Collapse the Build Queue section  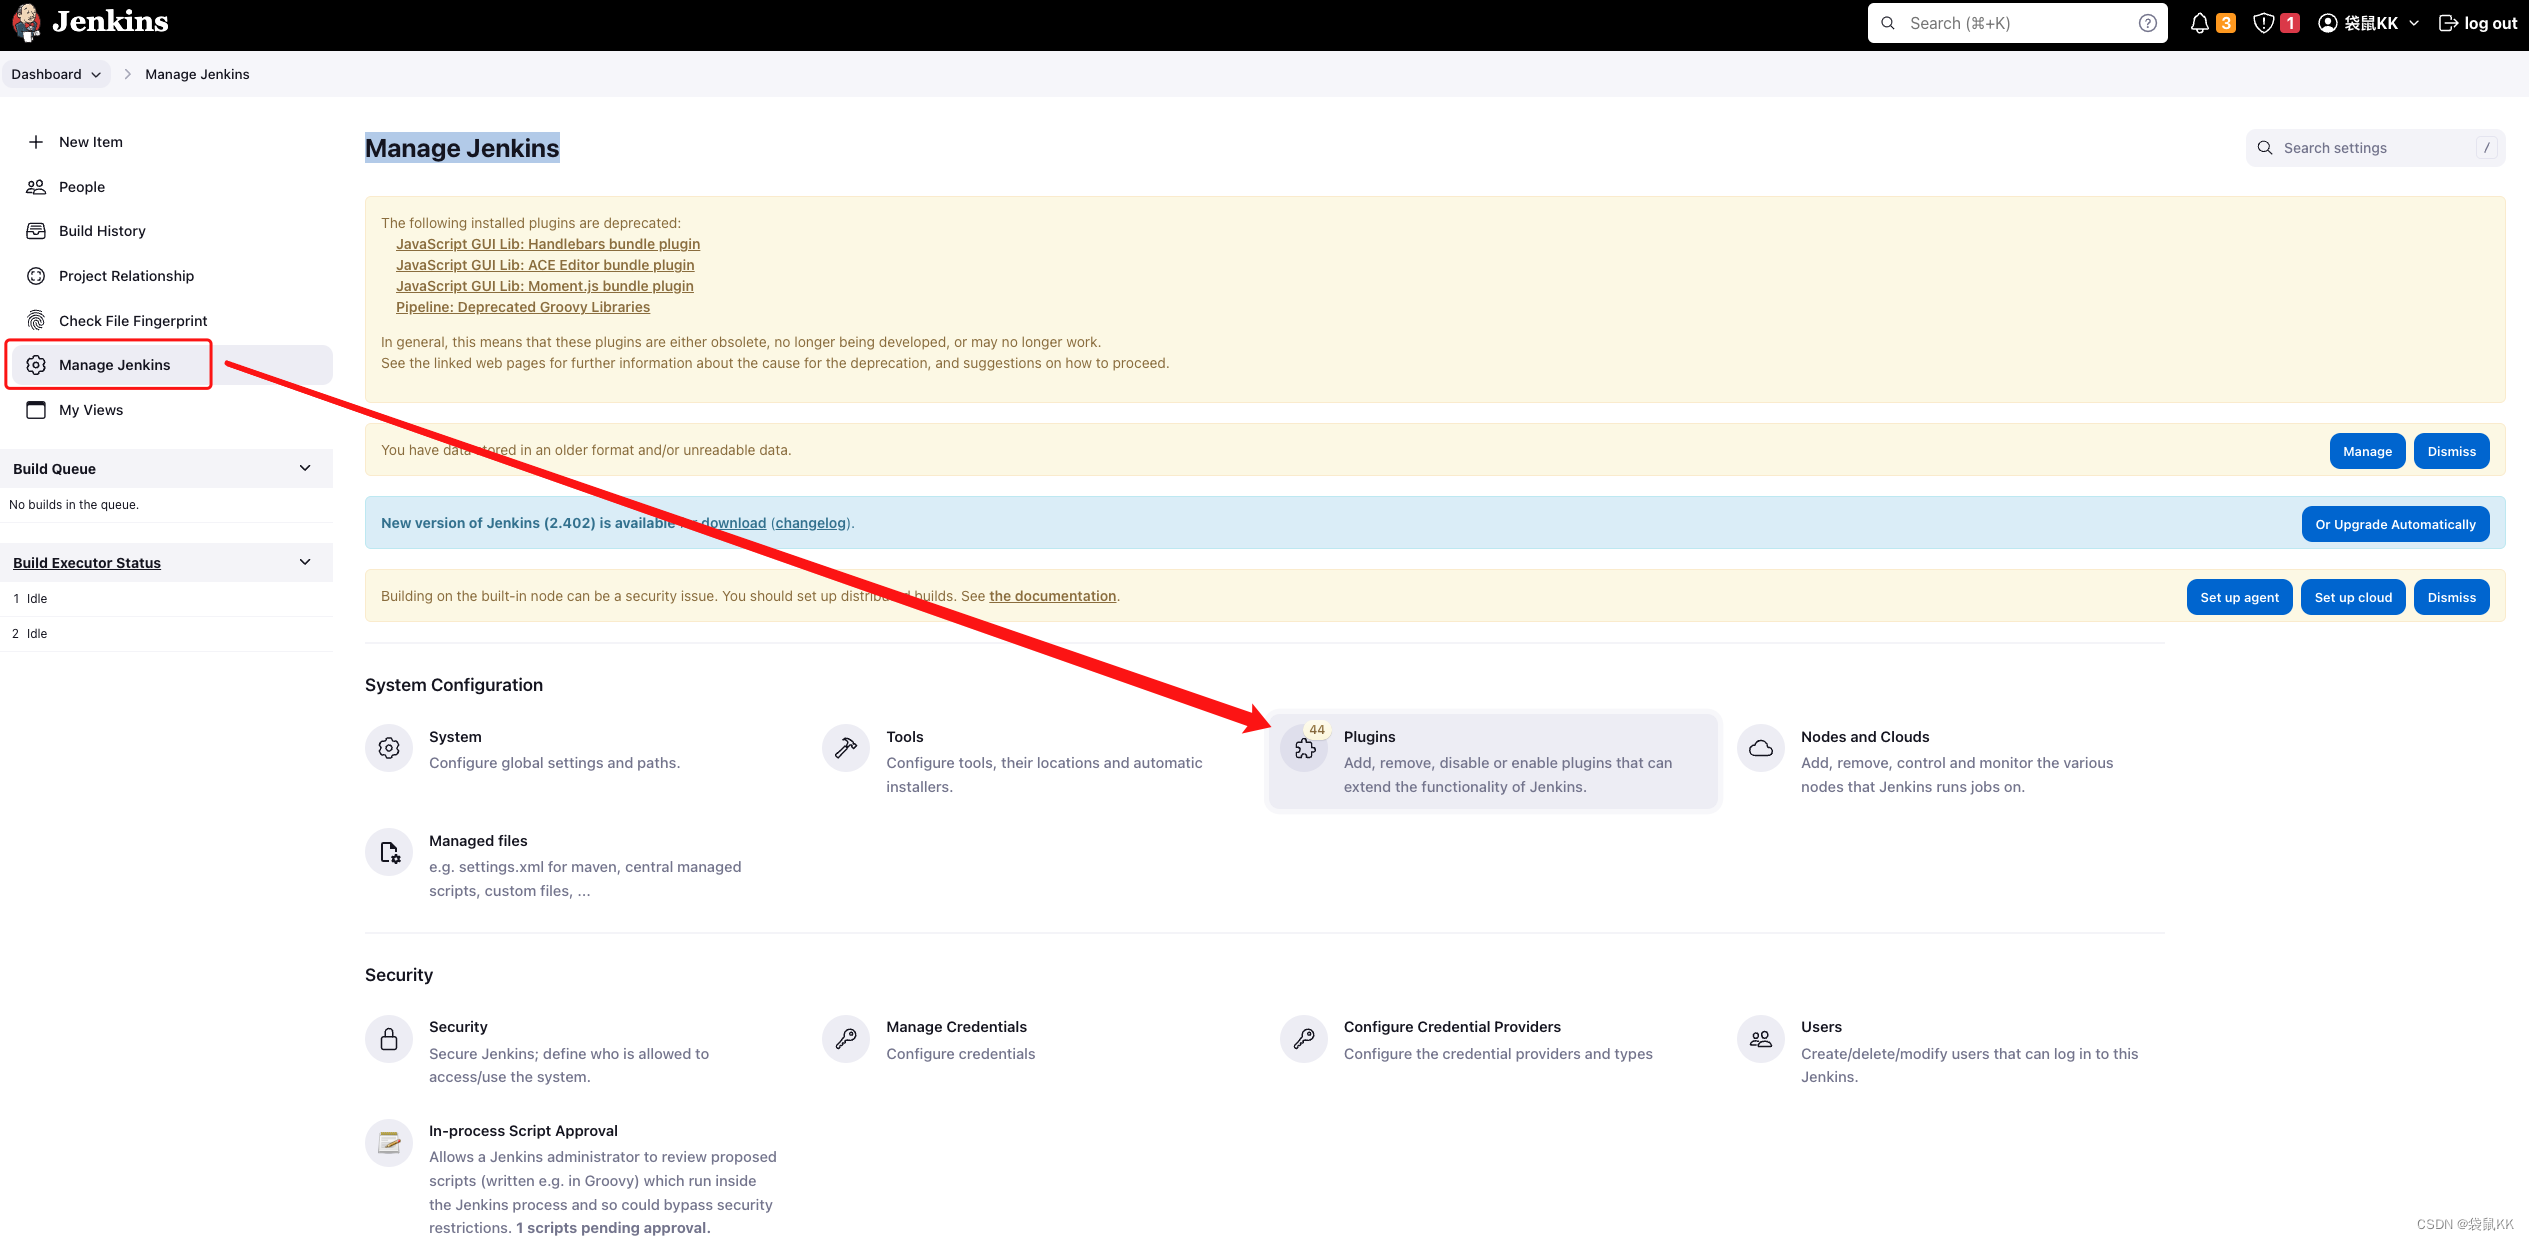click(x=305, y=468)
